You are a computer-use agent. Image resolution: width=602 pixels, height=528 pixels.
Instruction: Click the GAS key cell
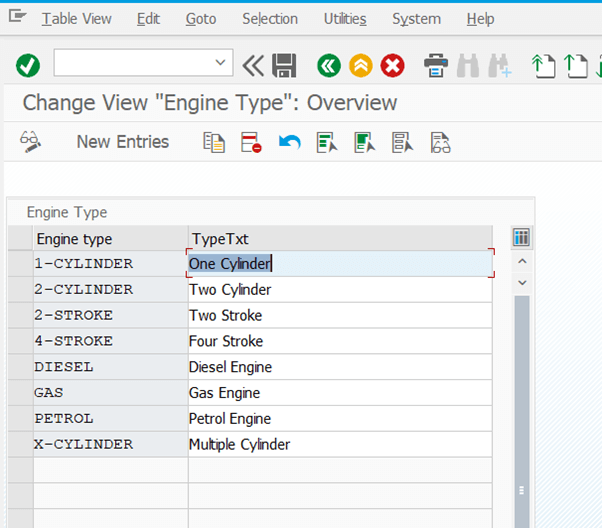coord(111,393)
